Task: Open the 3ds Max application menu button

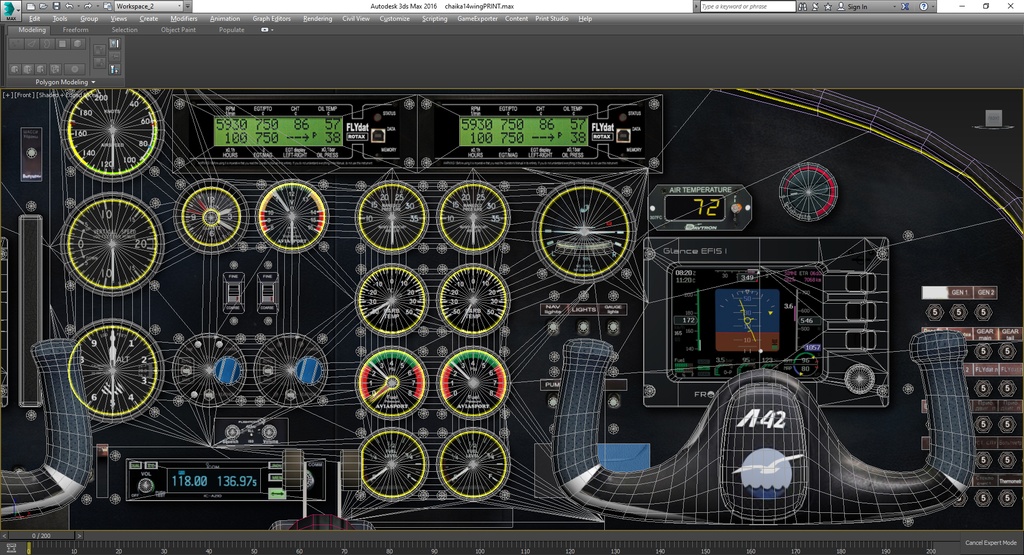Action: click(10, 10)
